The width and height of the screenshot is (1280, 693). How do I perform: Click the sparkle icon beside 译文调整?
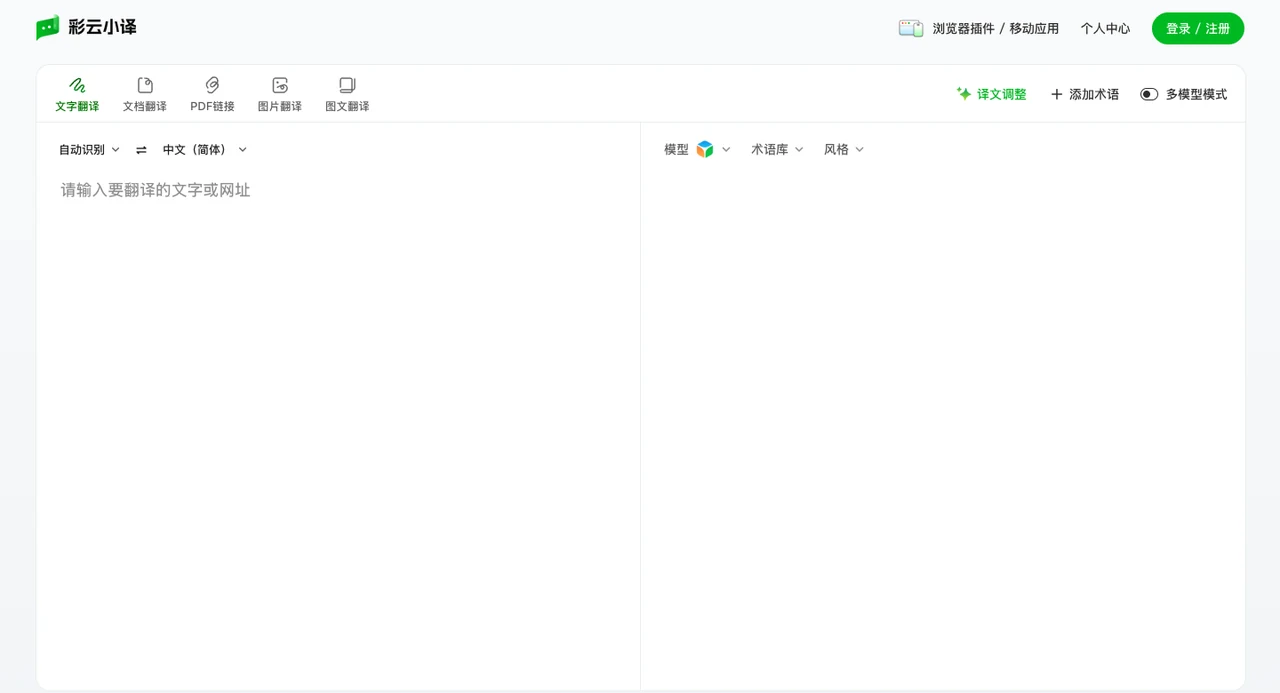pos(964,93)
